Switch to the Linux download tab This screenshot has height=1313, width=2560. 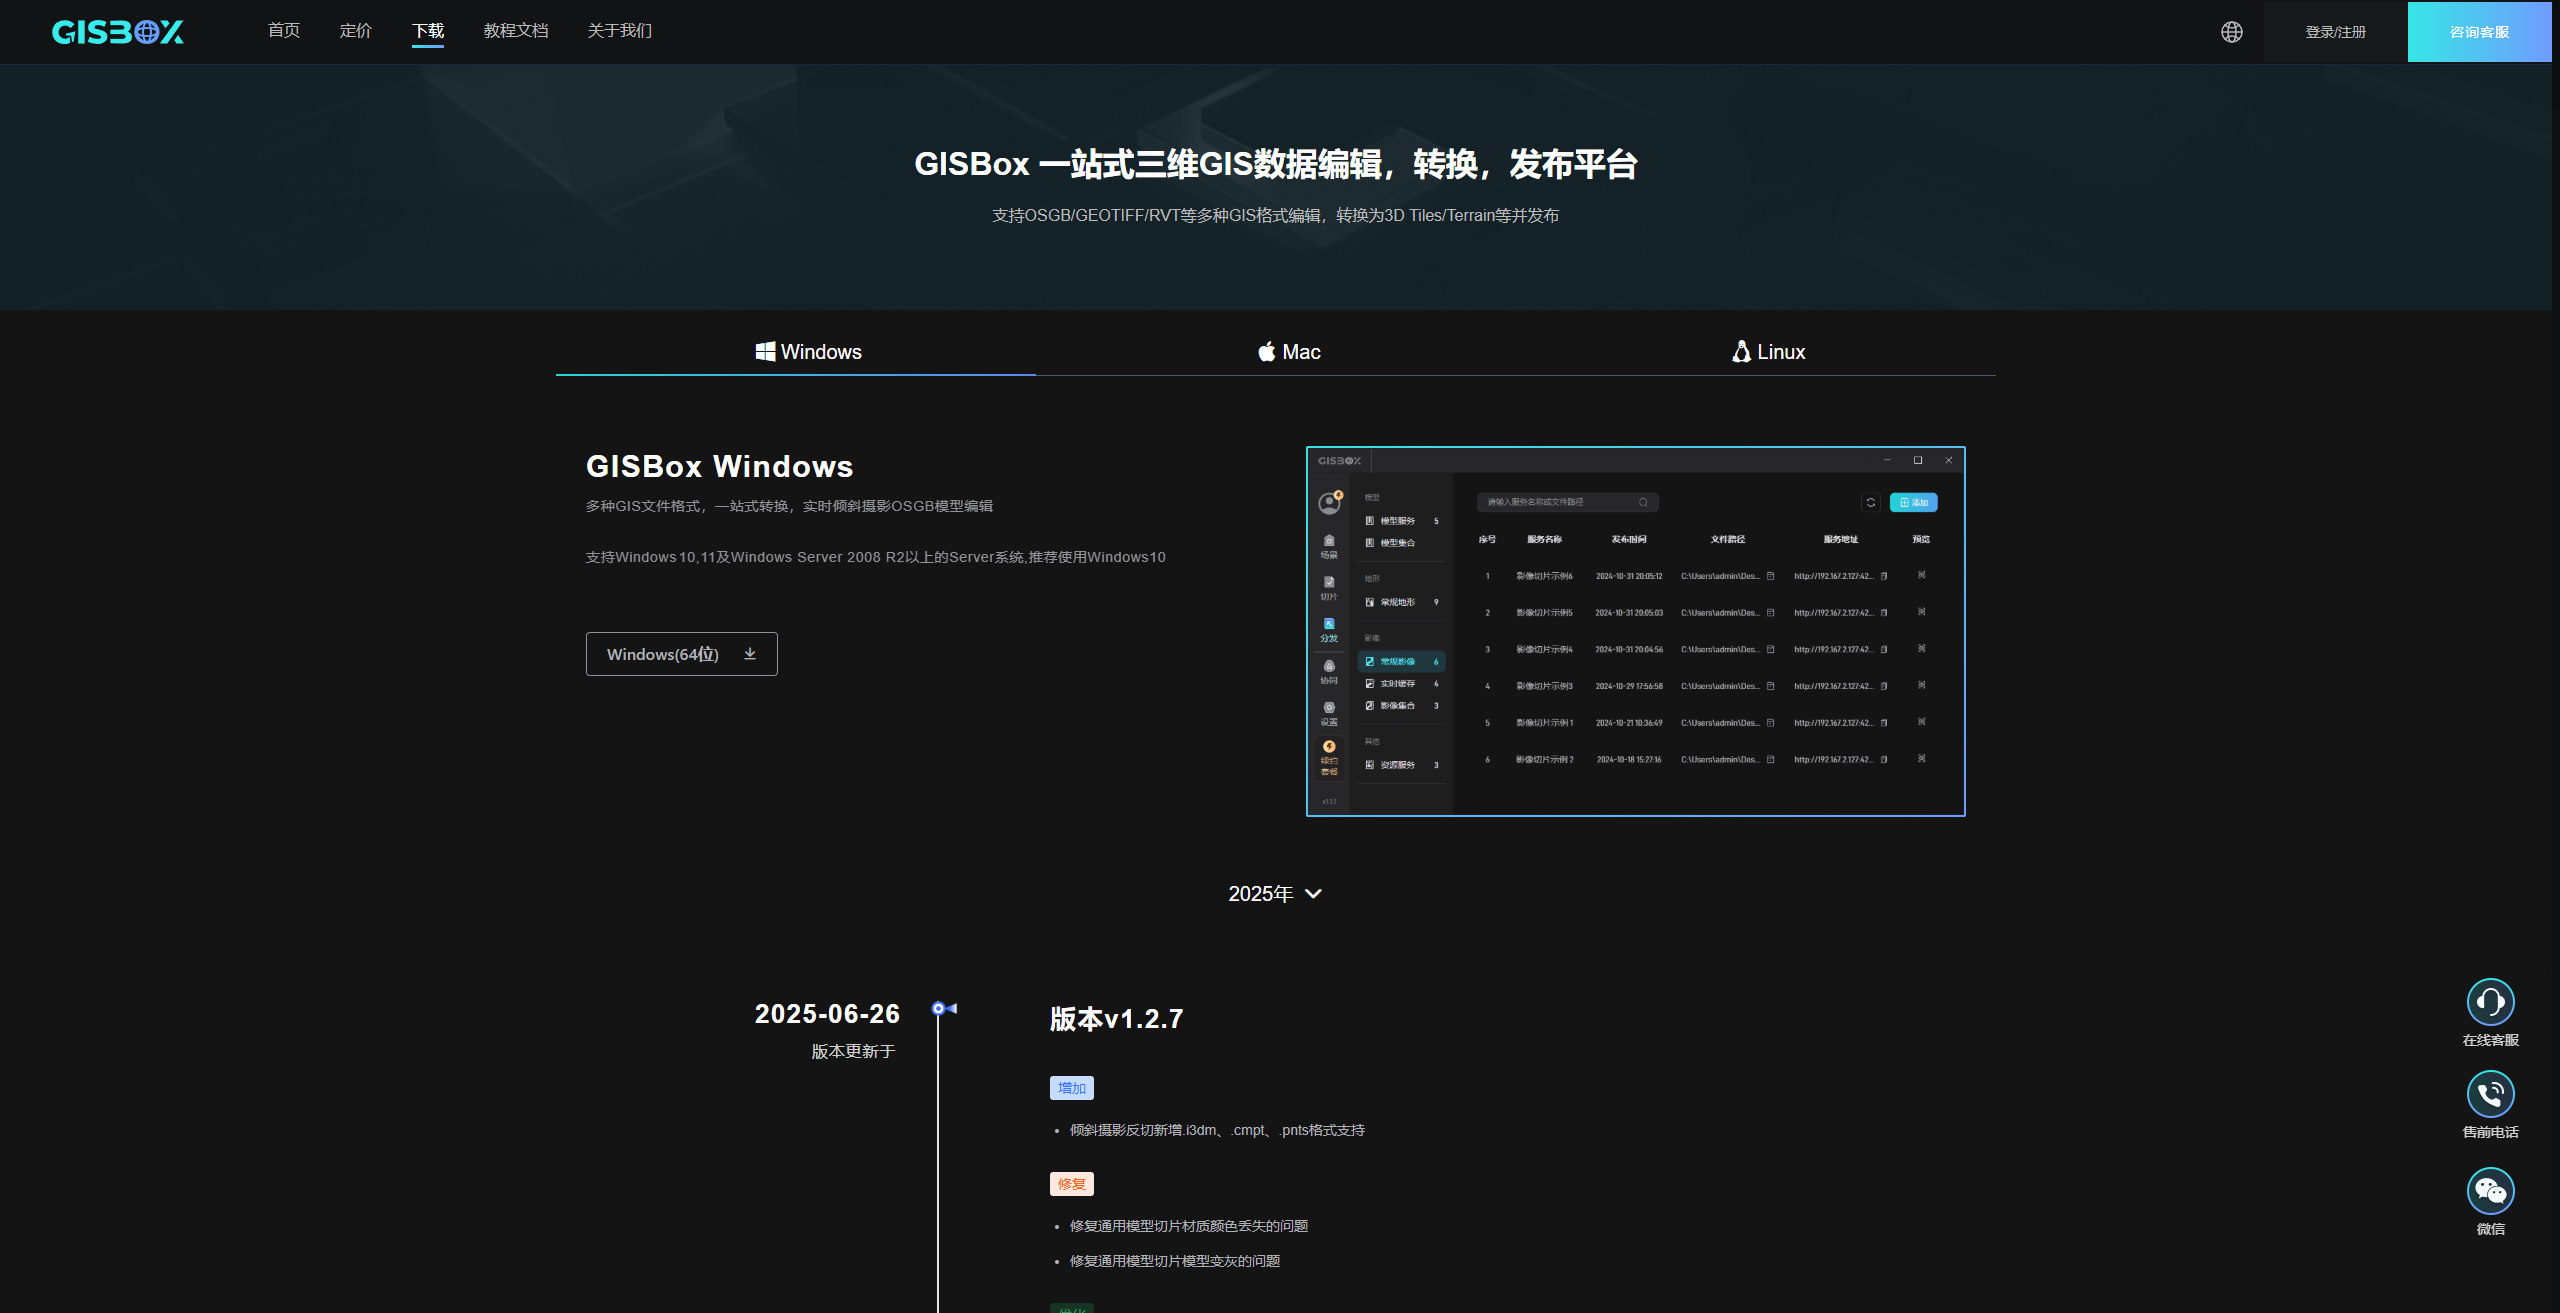[x=1768, y=352]
